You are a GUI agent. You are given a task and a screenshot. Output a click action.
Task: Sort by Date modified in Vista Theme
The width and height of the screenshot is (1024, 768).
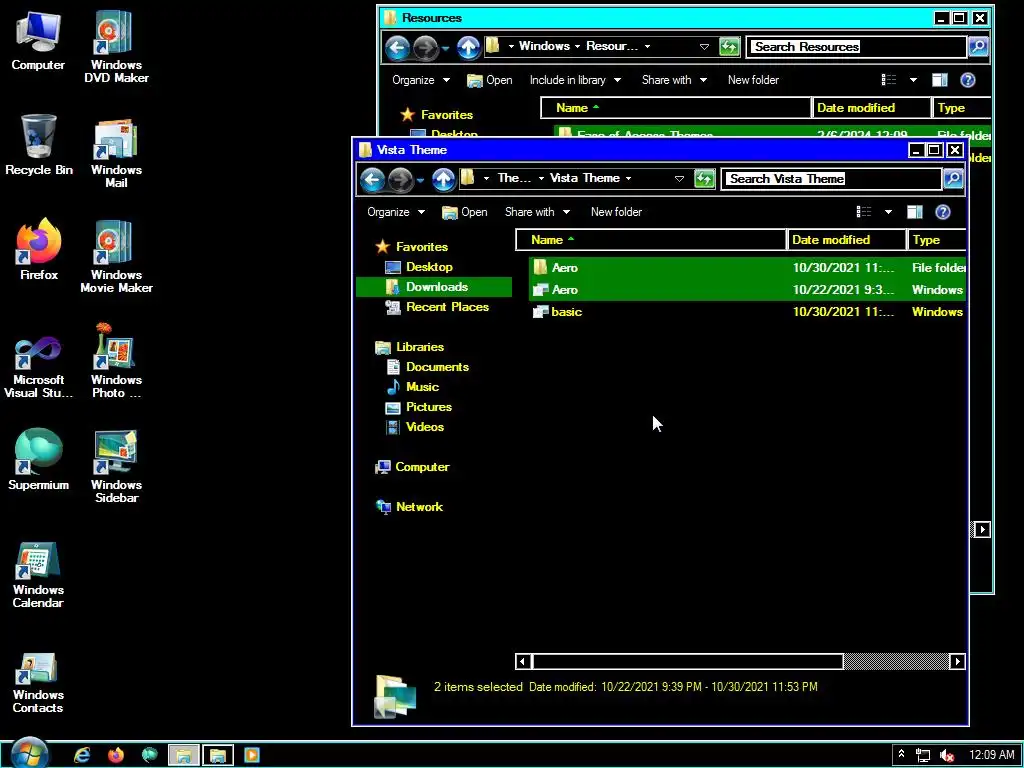pyautogui.click(x=847, y=240)
